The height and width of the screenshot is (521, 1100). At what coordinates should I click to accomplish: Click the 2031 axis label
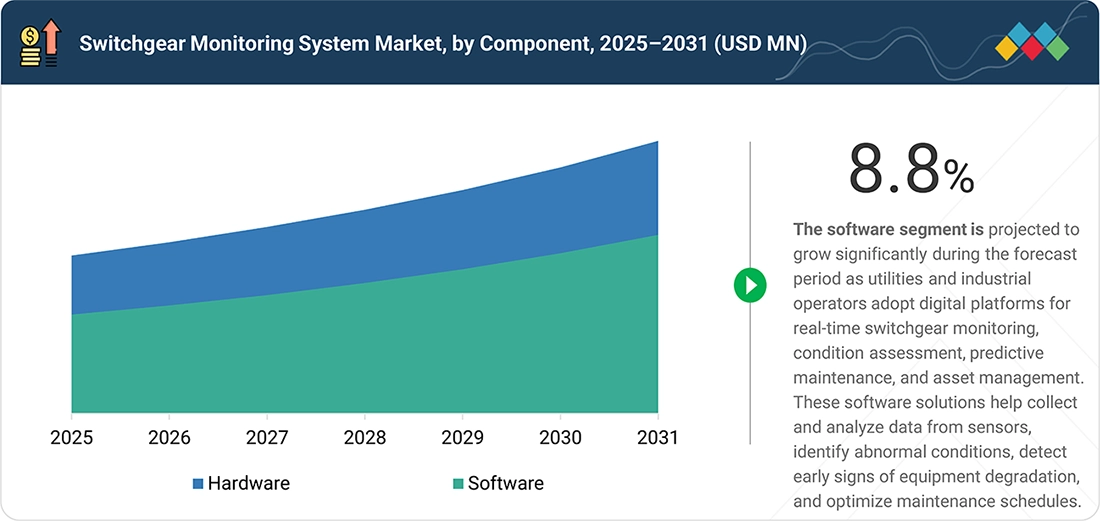click(x=657, y=438)
